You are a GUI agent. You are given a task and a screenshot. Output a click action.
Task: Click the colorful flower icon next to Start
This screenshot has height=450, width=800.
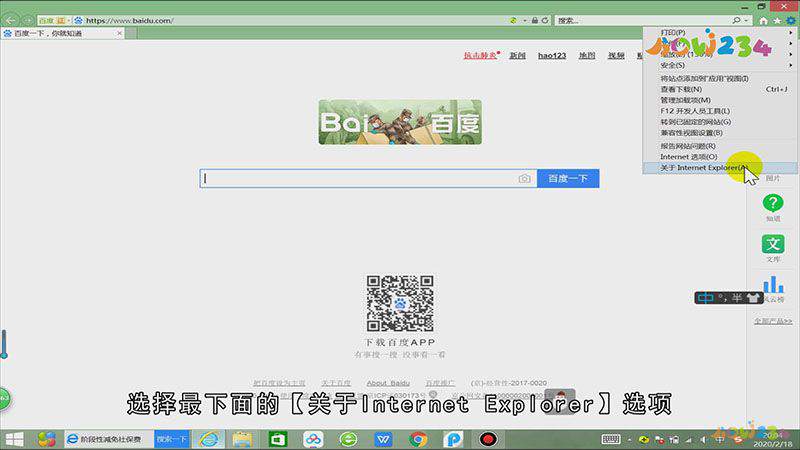(46, 439)
